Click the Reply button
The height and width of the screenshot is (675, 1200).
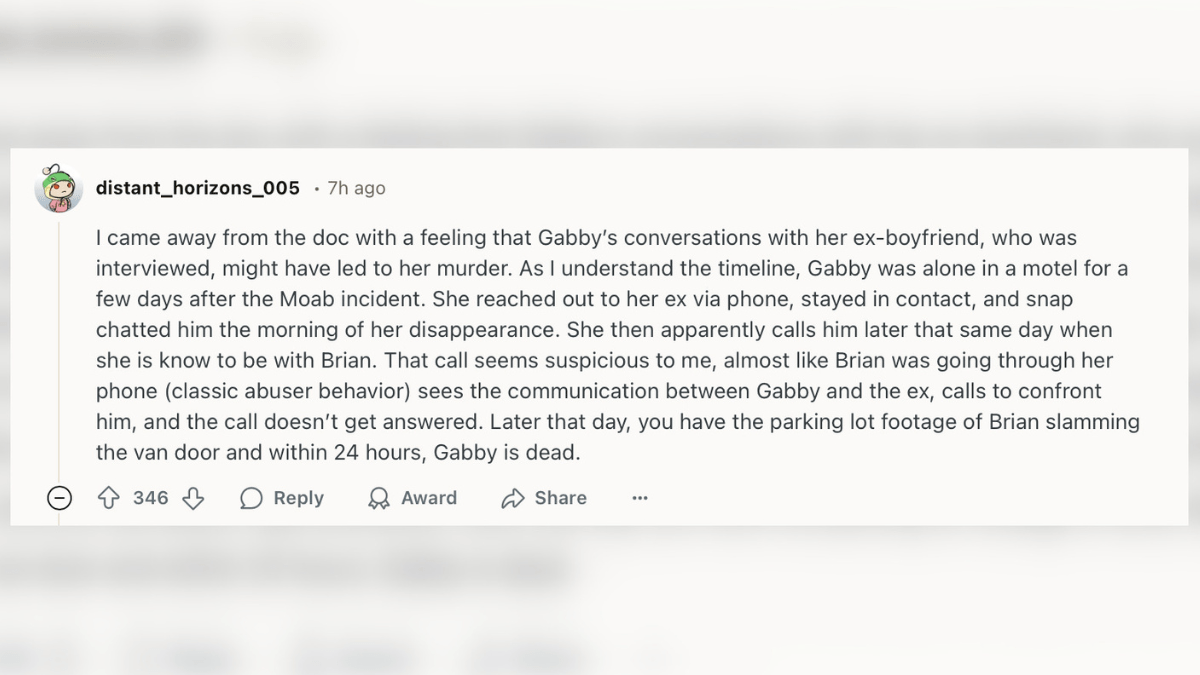click(281, 497)
